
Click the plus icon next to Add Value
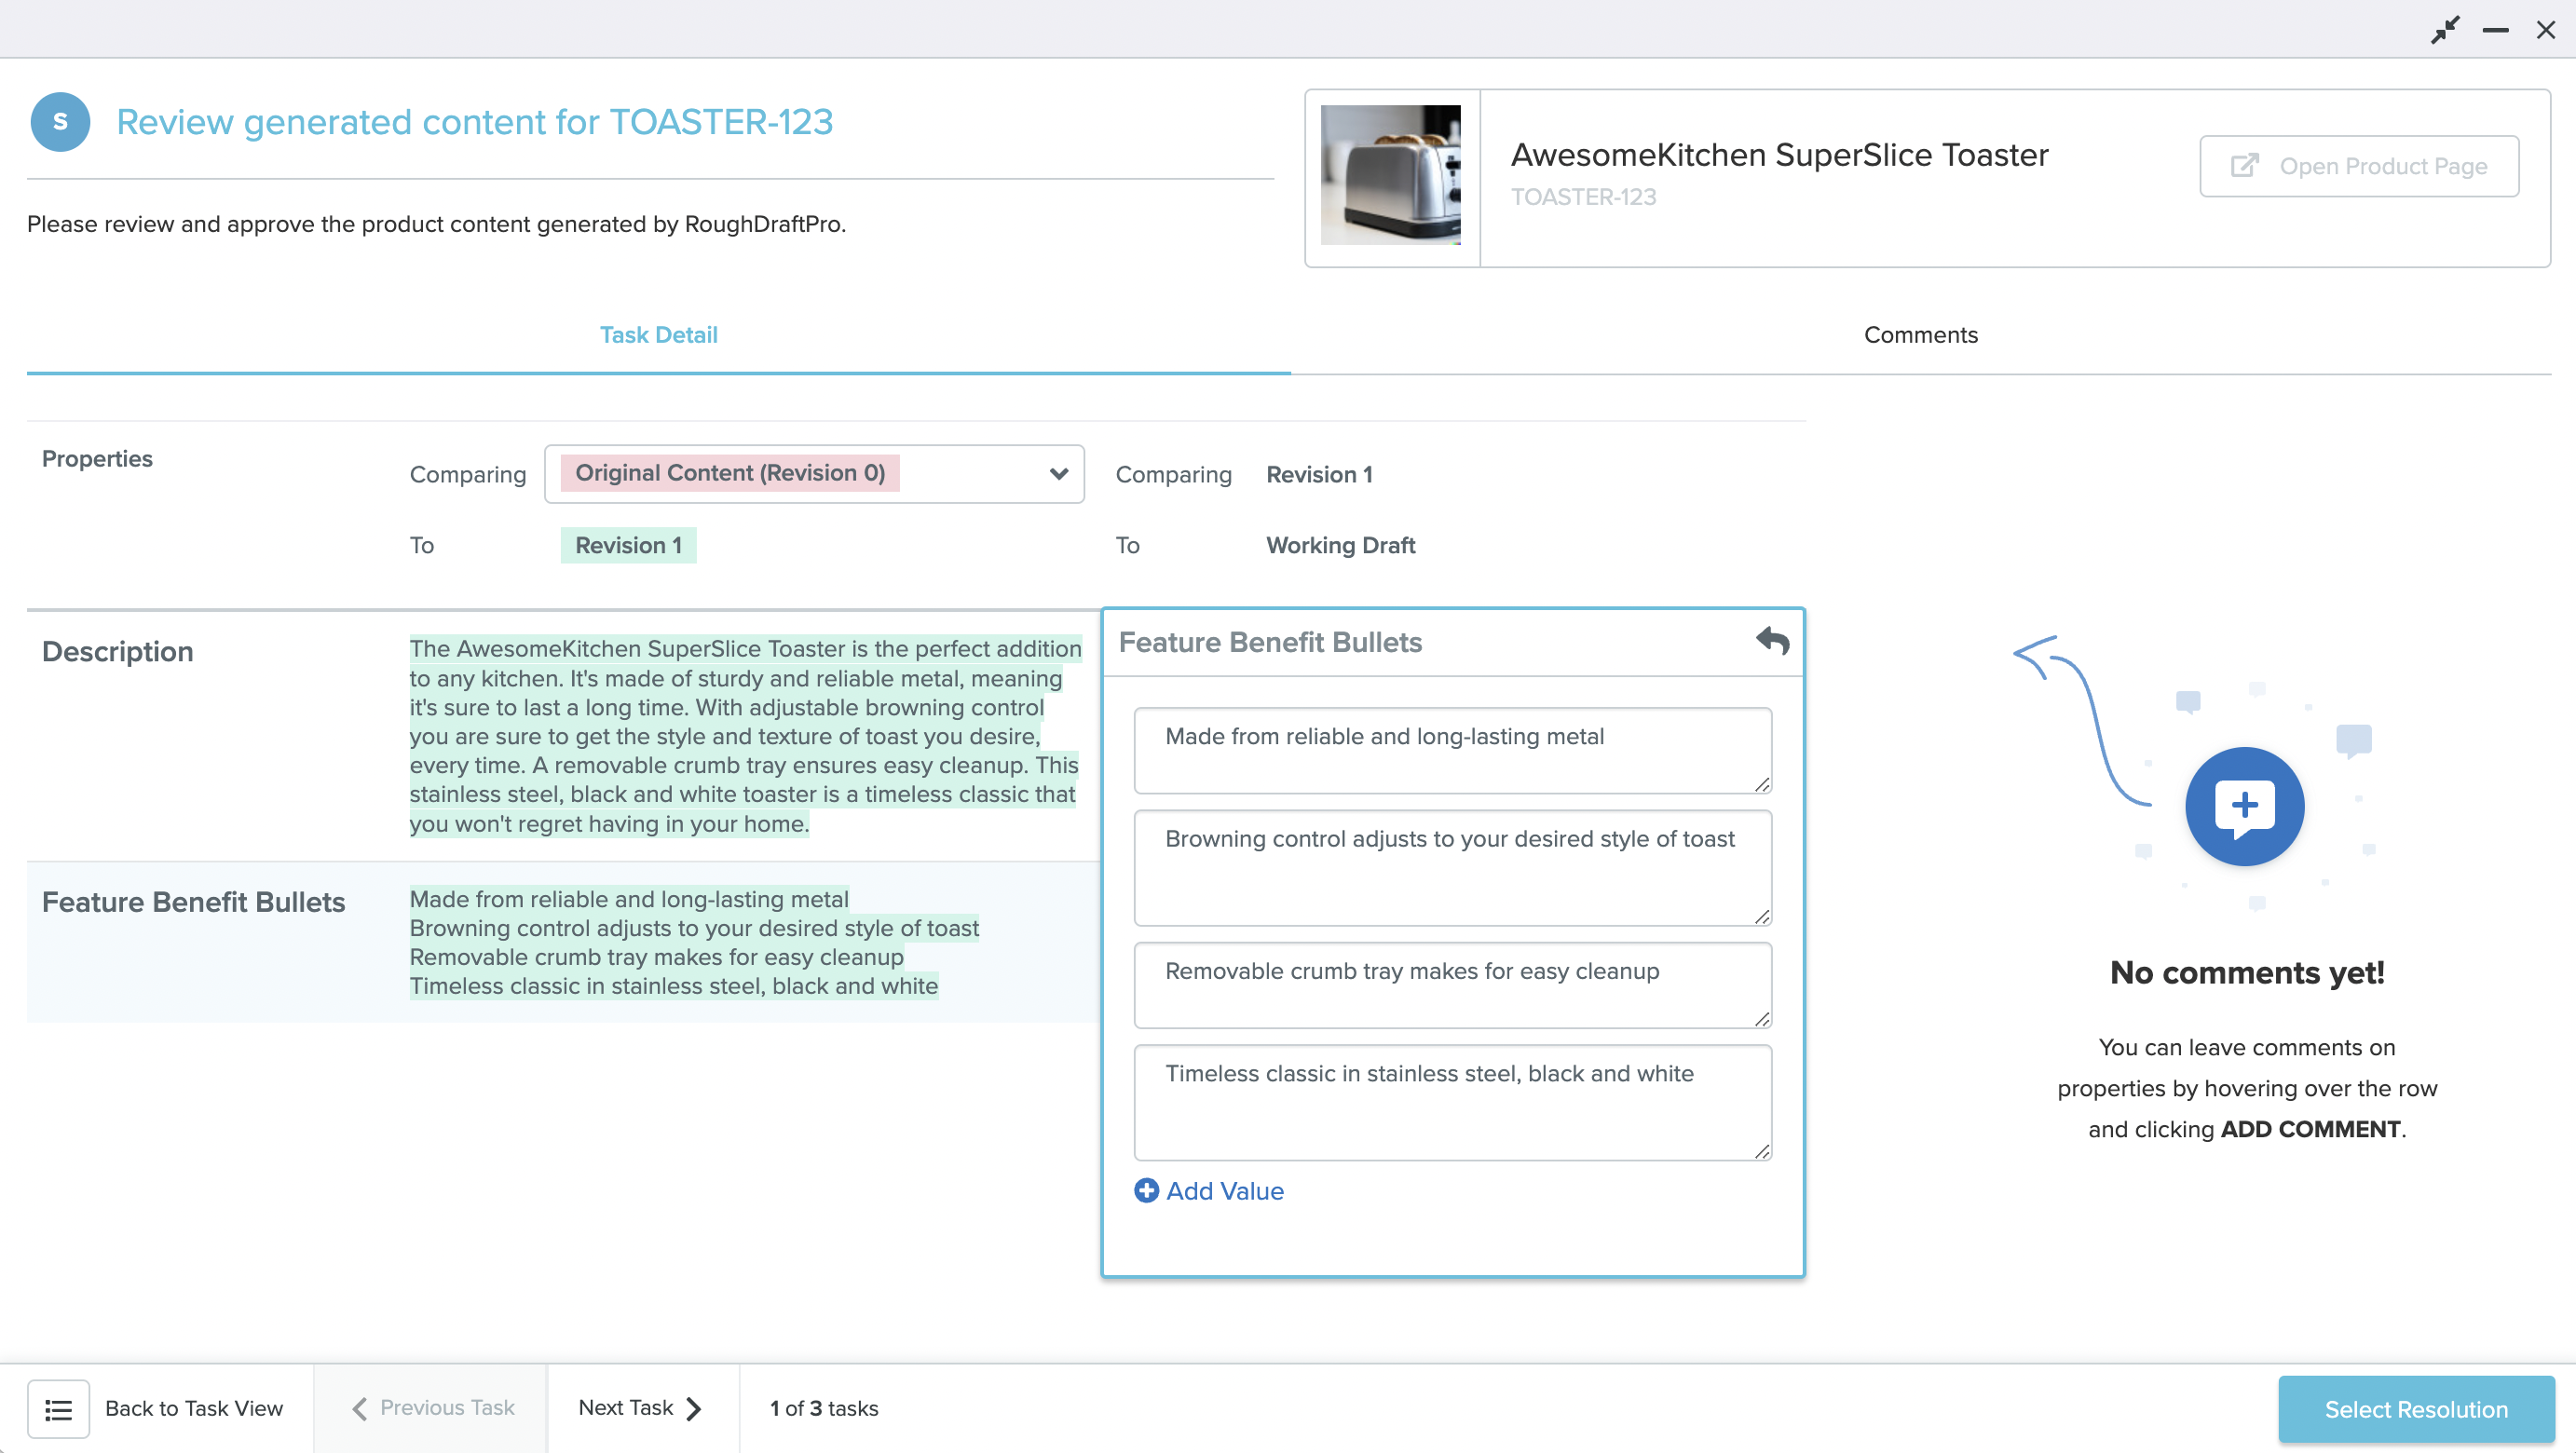tap(1146, 1191)
